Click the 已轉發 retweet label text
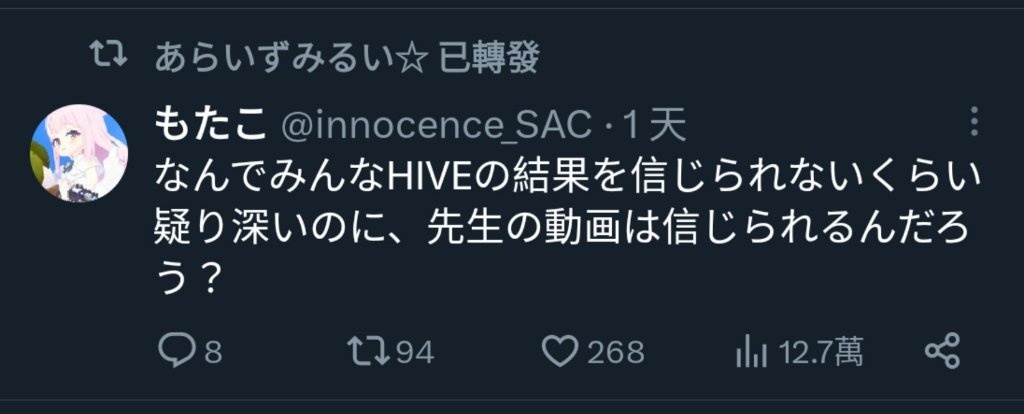 click(x=488, y=59)
